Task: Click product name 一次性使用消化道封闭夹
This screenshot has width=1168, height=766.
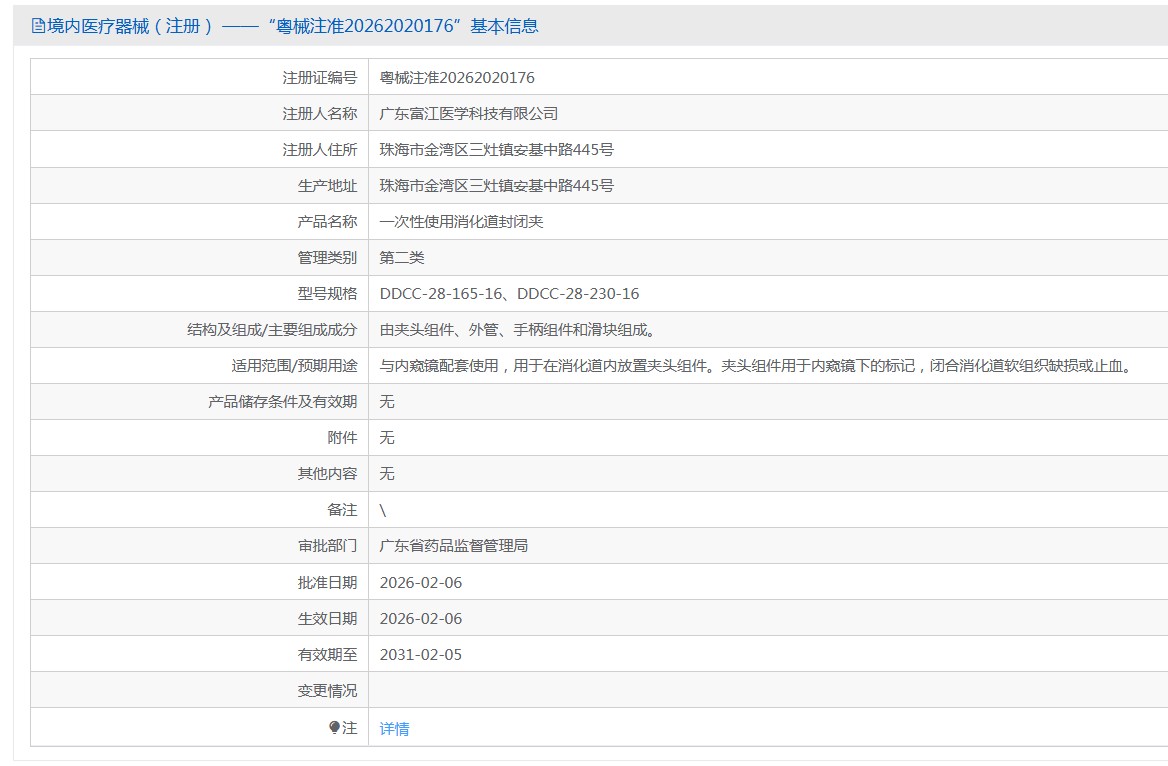Action: (x=461, y=222)
